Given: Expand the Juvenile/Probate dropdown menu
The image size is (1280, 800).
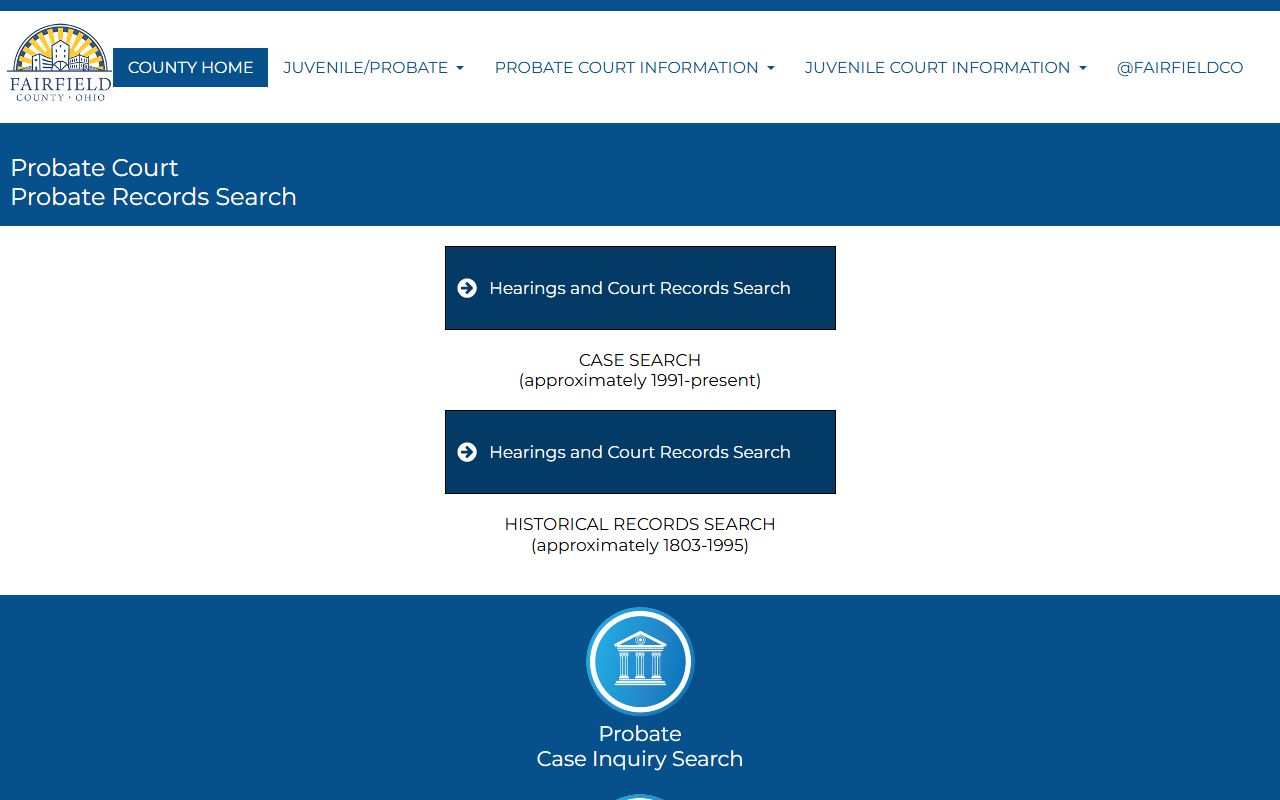Looking at the screenshot, I should 374,67.
